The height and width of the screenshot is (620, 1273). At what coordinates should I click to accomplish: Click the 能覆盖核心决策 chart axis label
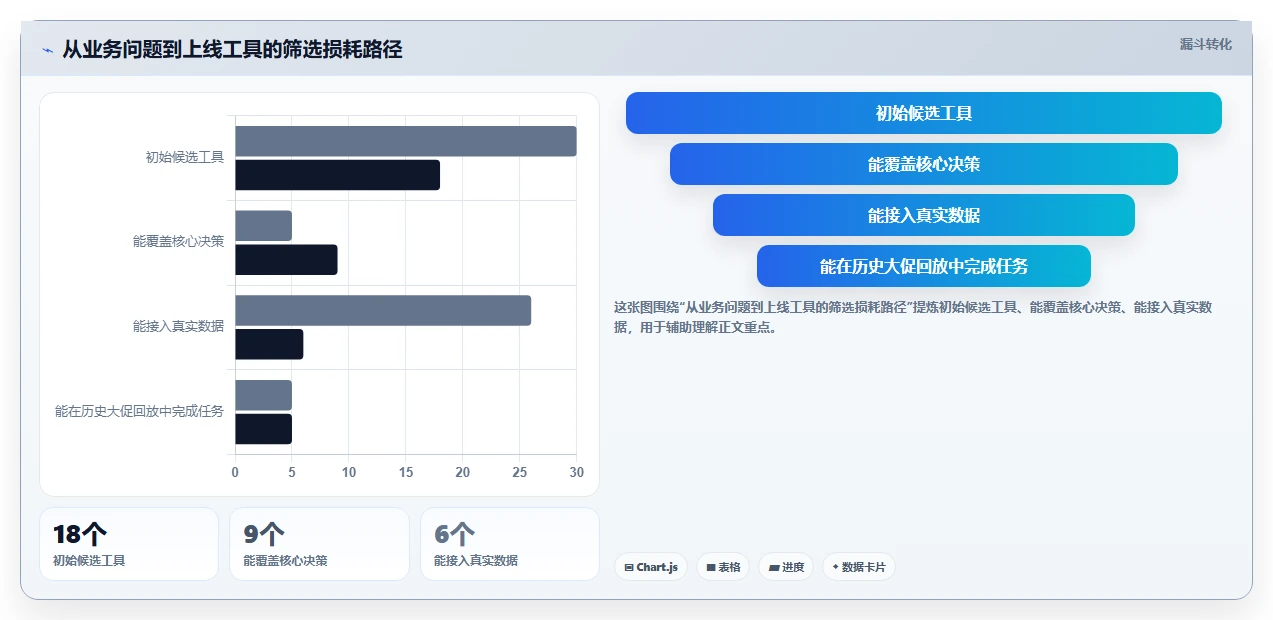(178, 241)
